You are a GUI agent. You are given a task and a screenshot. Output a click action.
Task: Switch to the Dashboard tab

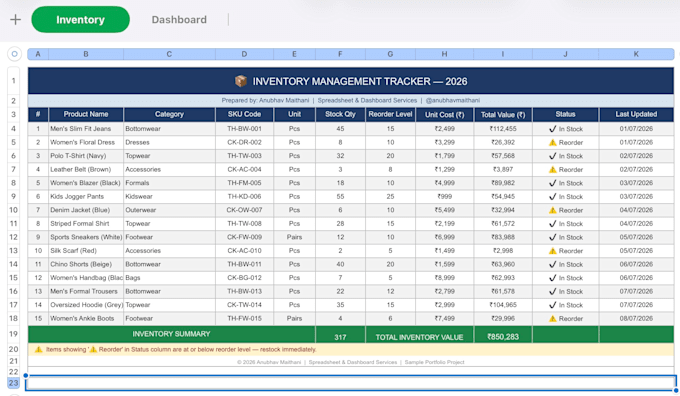pyautogui.click(x=179, y=20)
